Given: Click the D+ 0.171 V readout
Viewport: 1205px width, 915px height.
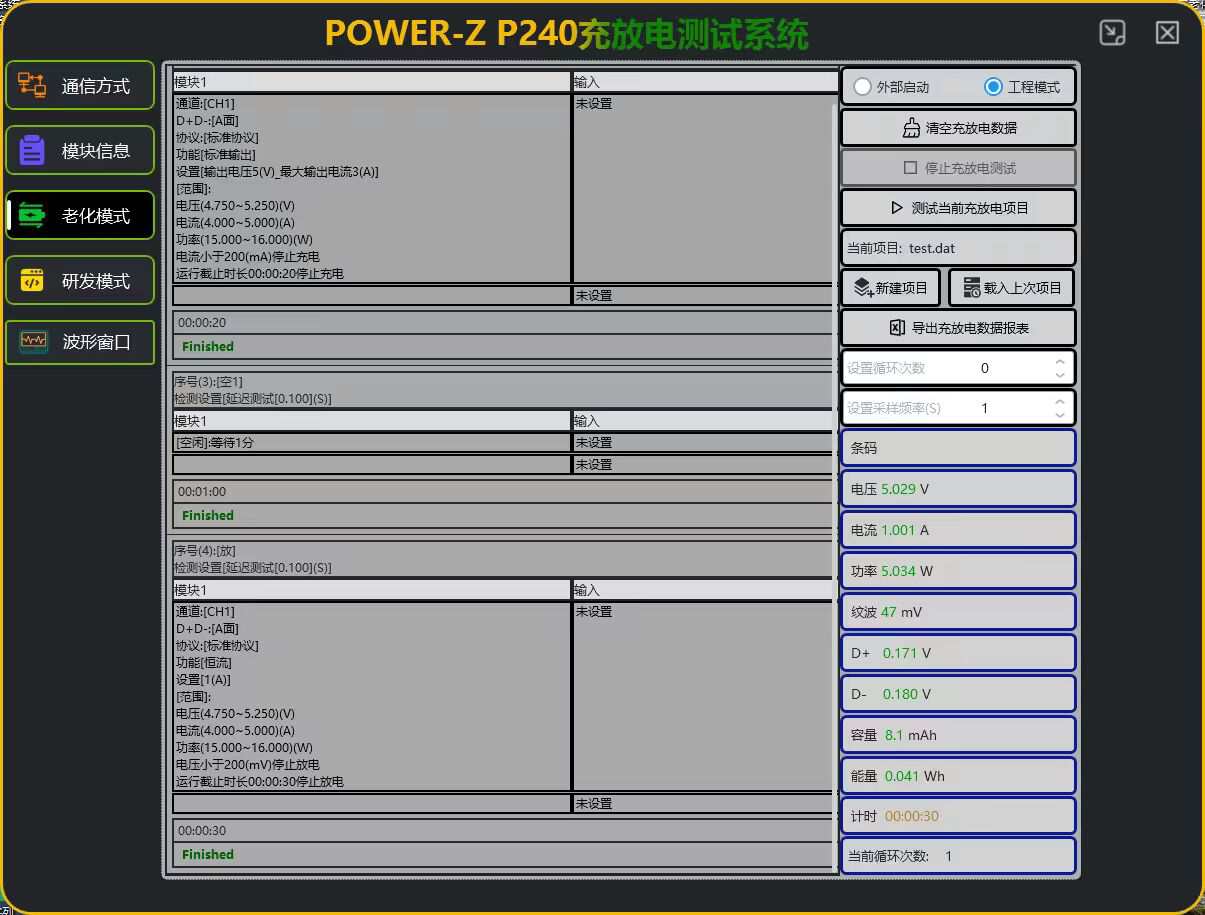Looking at the screenshot, I should pyautogui.click(x=958, y=653).
